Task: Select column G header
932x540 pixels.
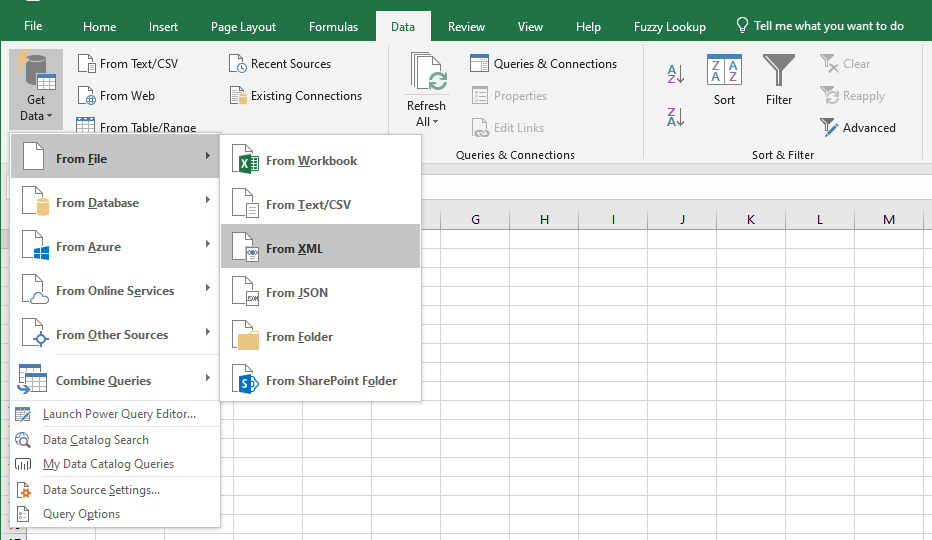Action: coord(475,219)
